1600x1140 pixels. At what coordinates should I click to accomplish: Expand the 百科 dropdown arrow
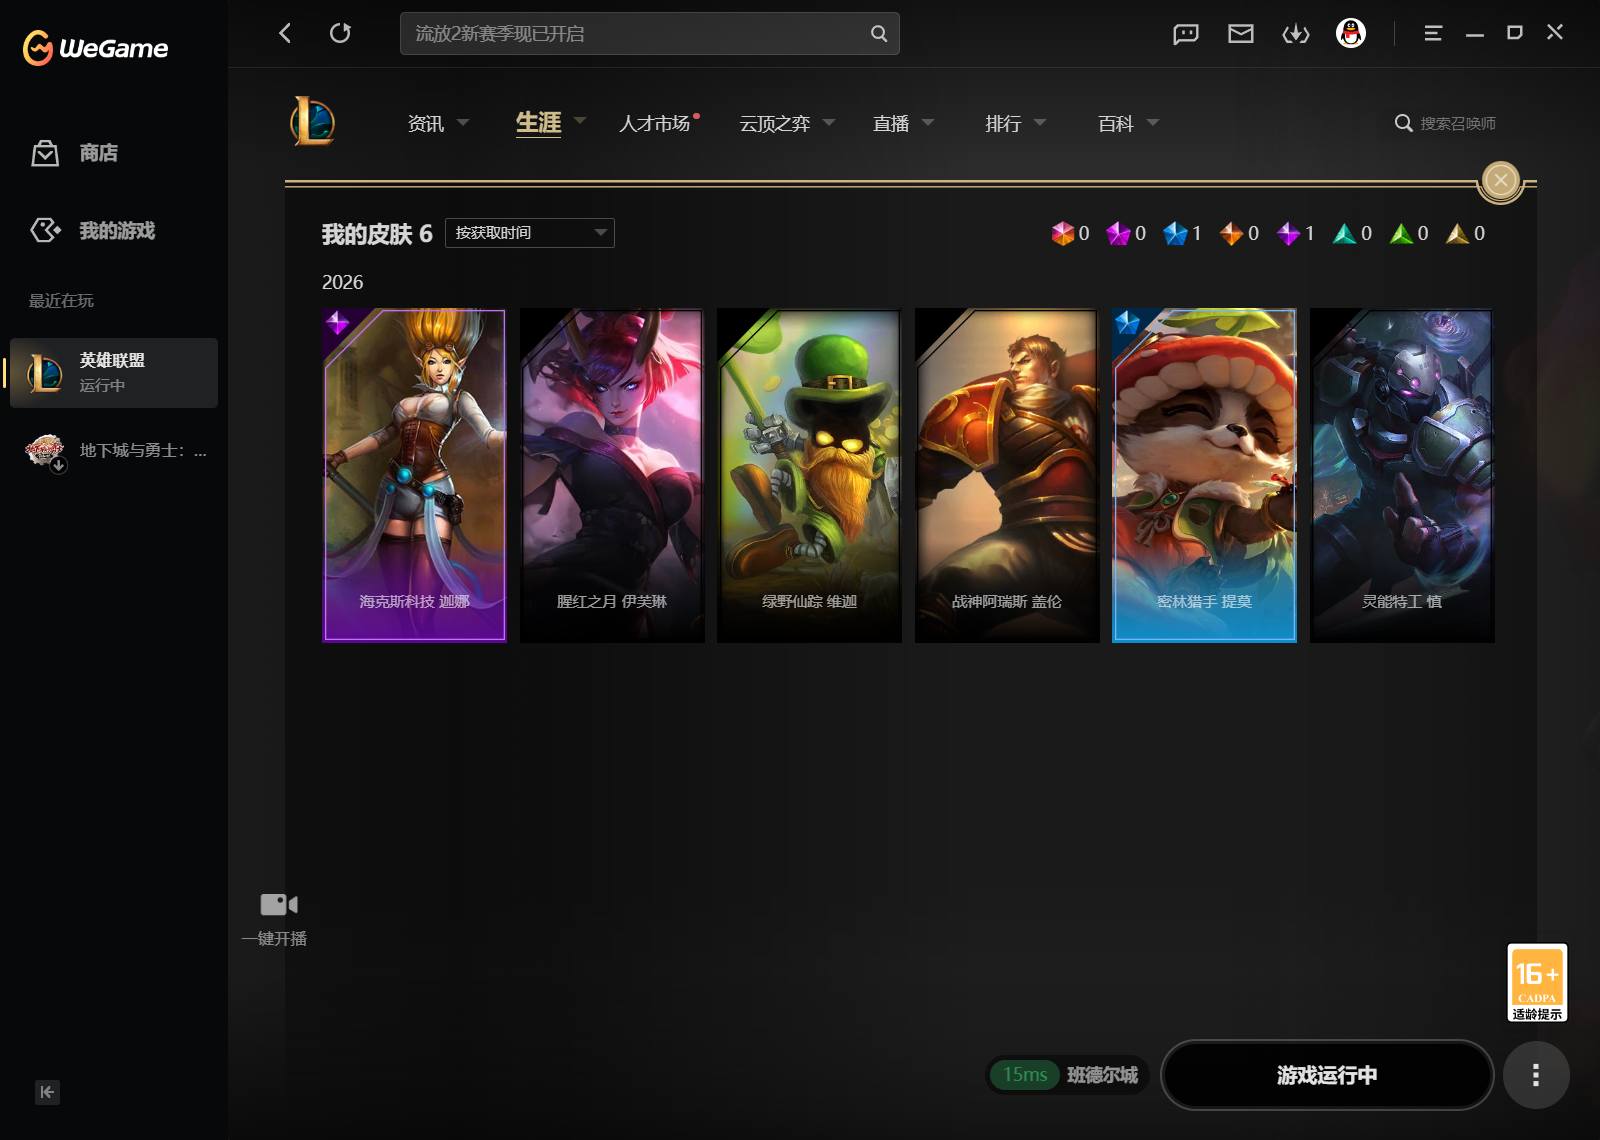pos(1153,122)
